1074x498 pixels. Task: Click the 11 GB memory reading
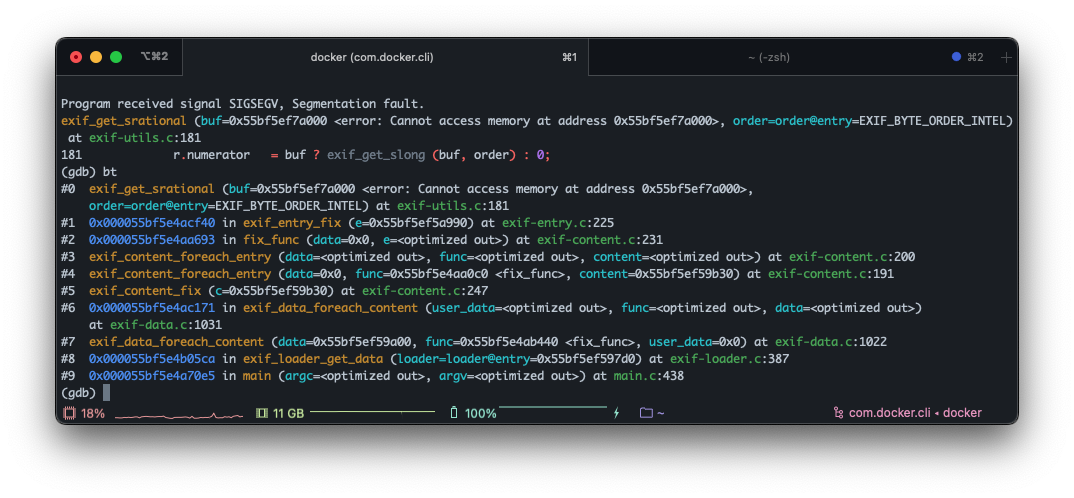(288, 413)
